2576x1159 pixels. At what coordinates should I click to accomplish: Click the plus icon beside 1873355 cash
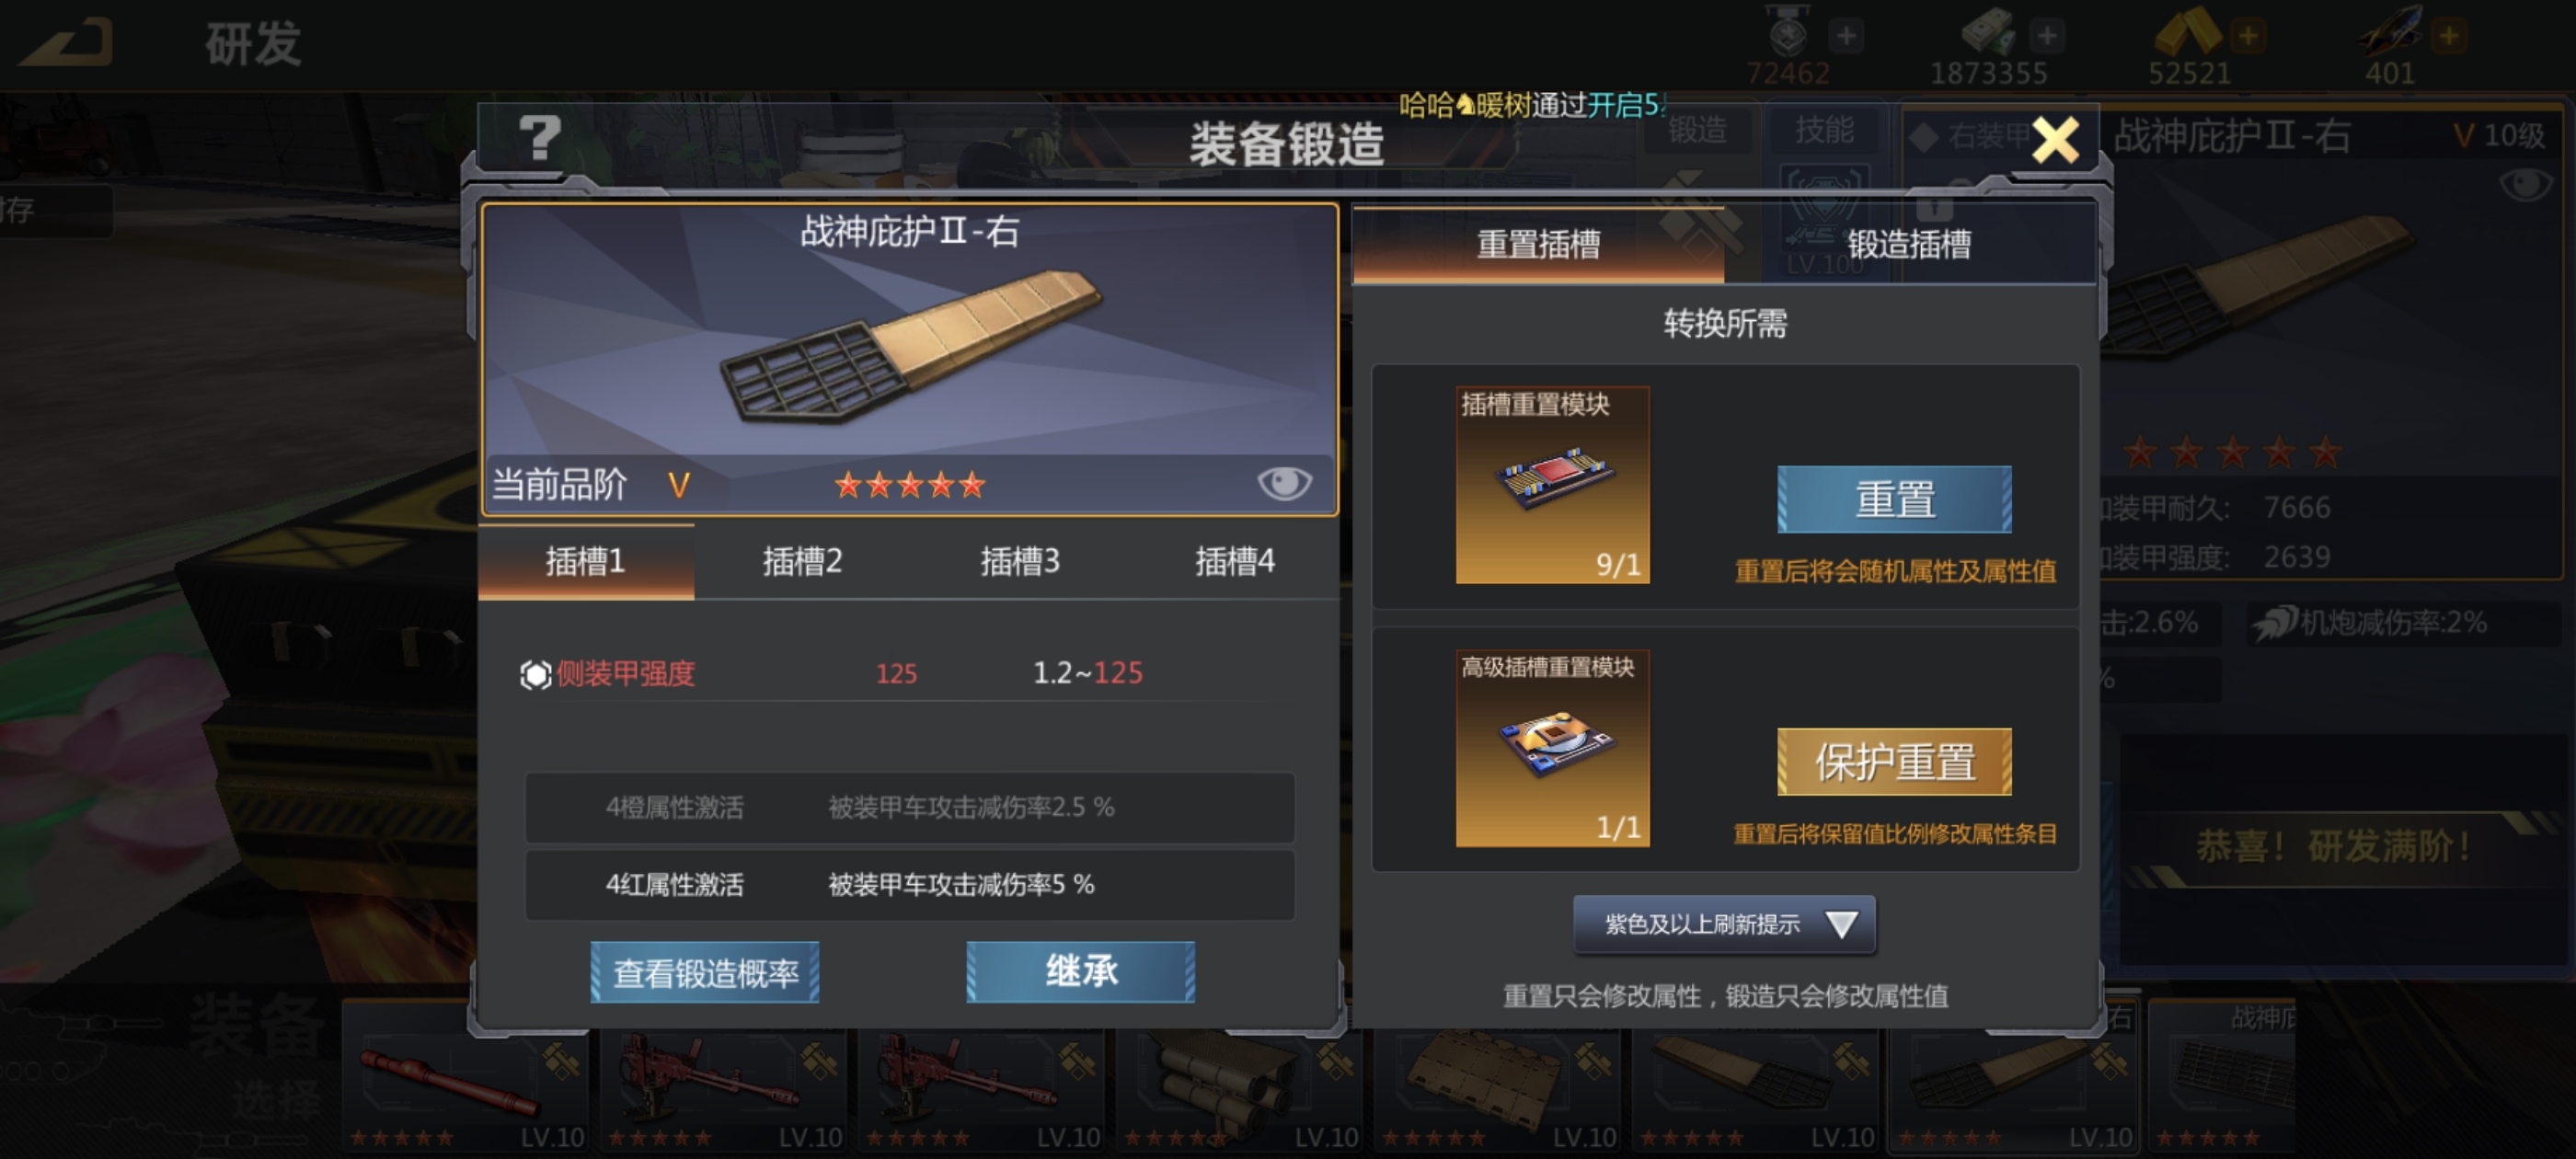[2046, 36]
